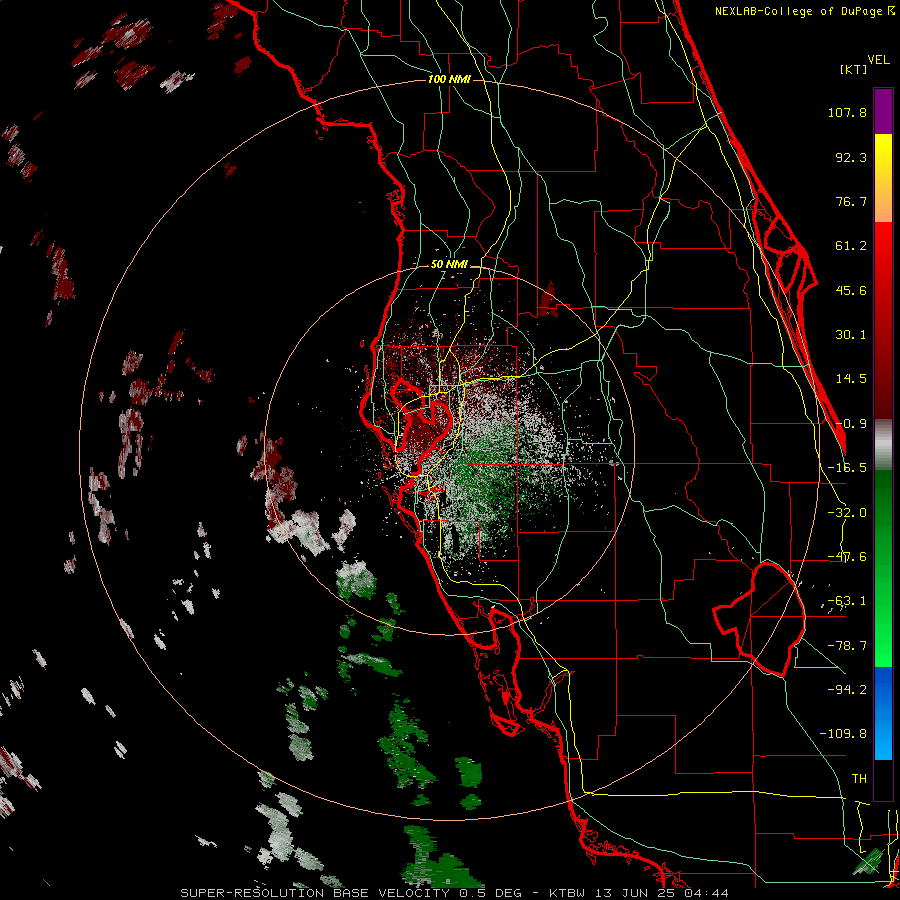The width and height of the screenshot is (900, 900).
Task: Select the 14.5 legend value
Action: coord(851,379)
